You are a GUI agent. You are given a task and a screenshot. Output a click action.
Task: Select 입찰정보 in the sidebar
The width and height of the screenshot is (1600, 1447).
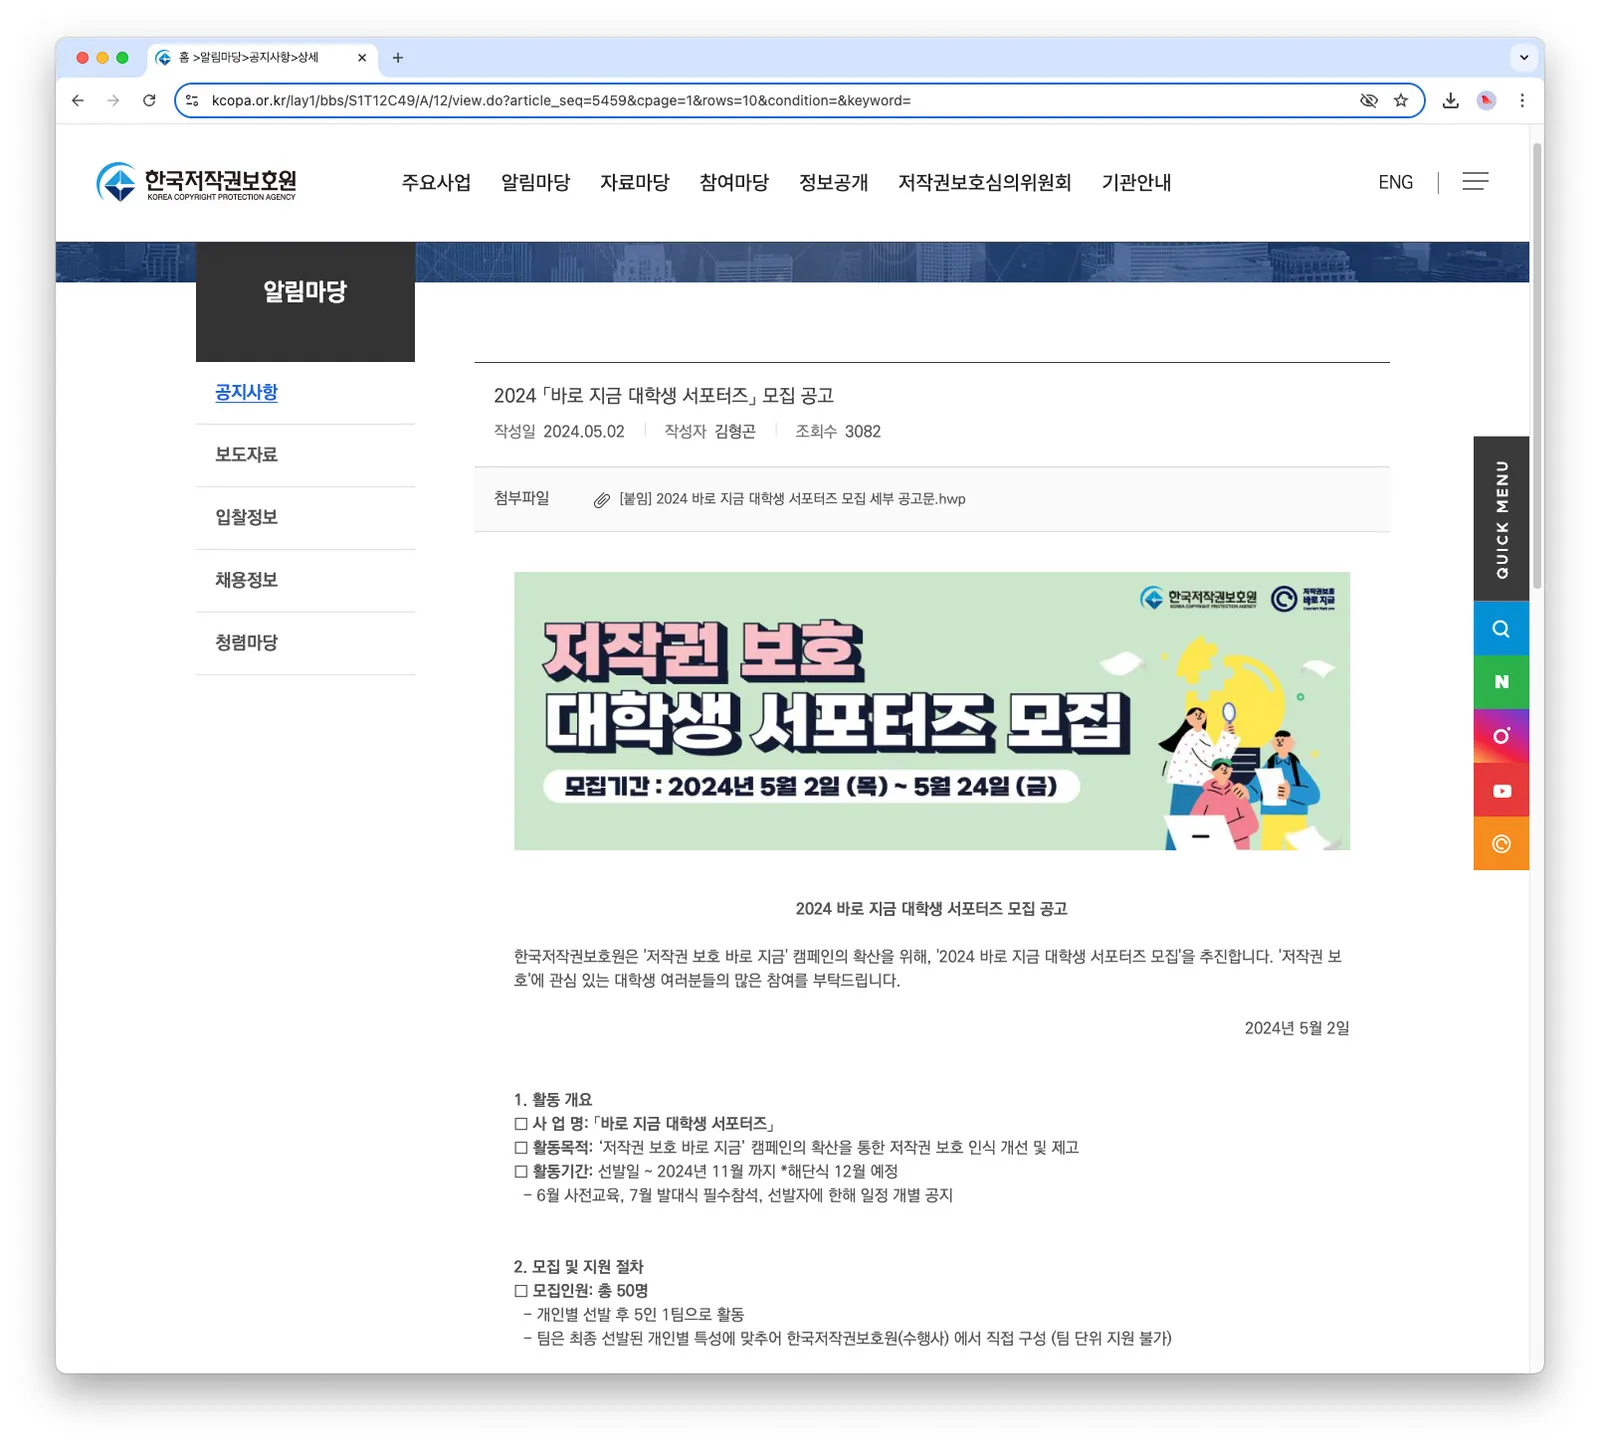click(246, 517)
